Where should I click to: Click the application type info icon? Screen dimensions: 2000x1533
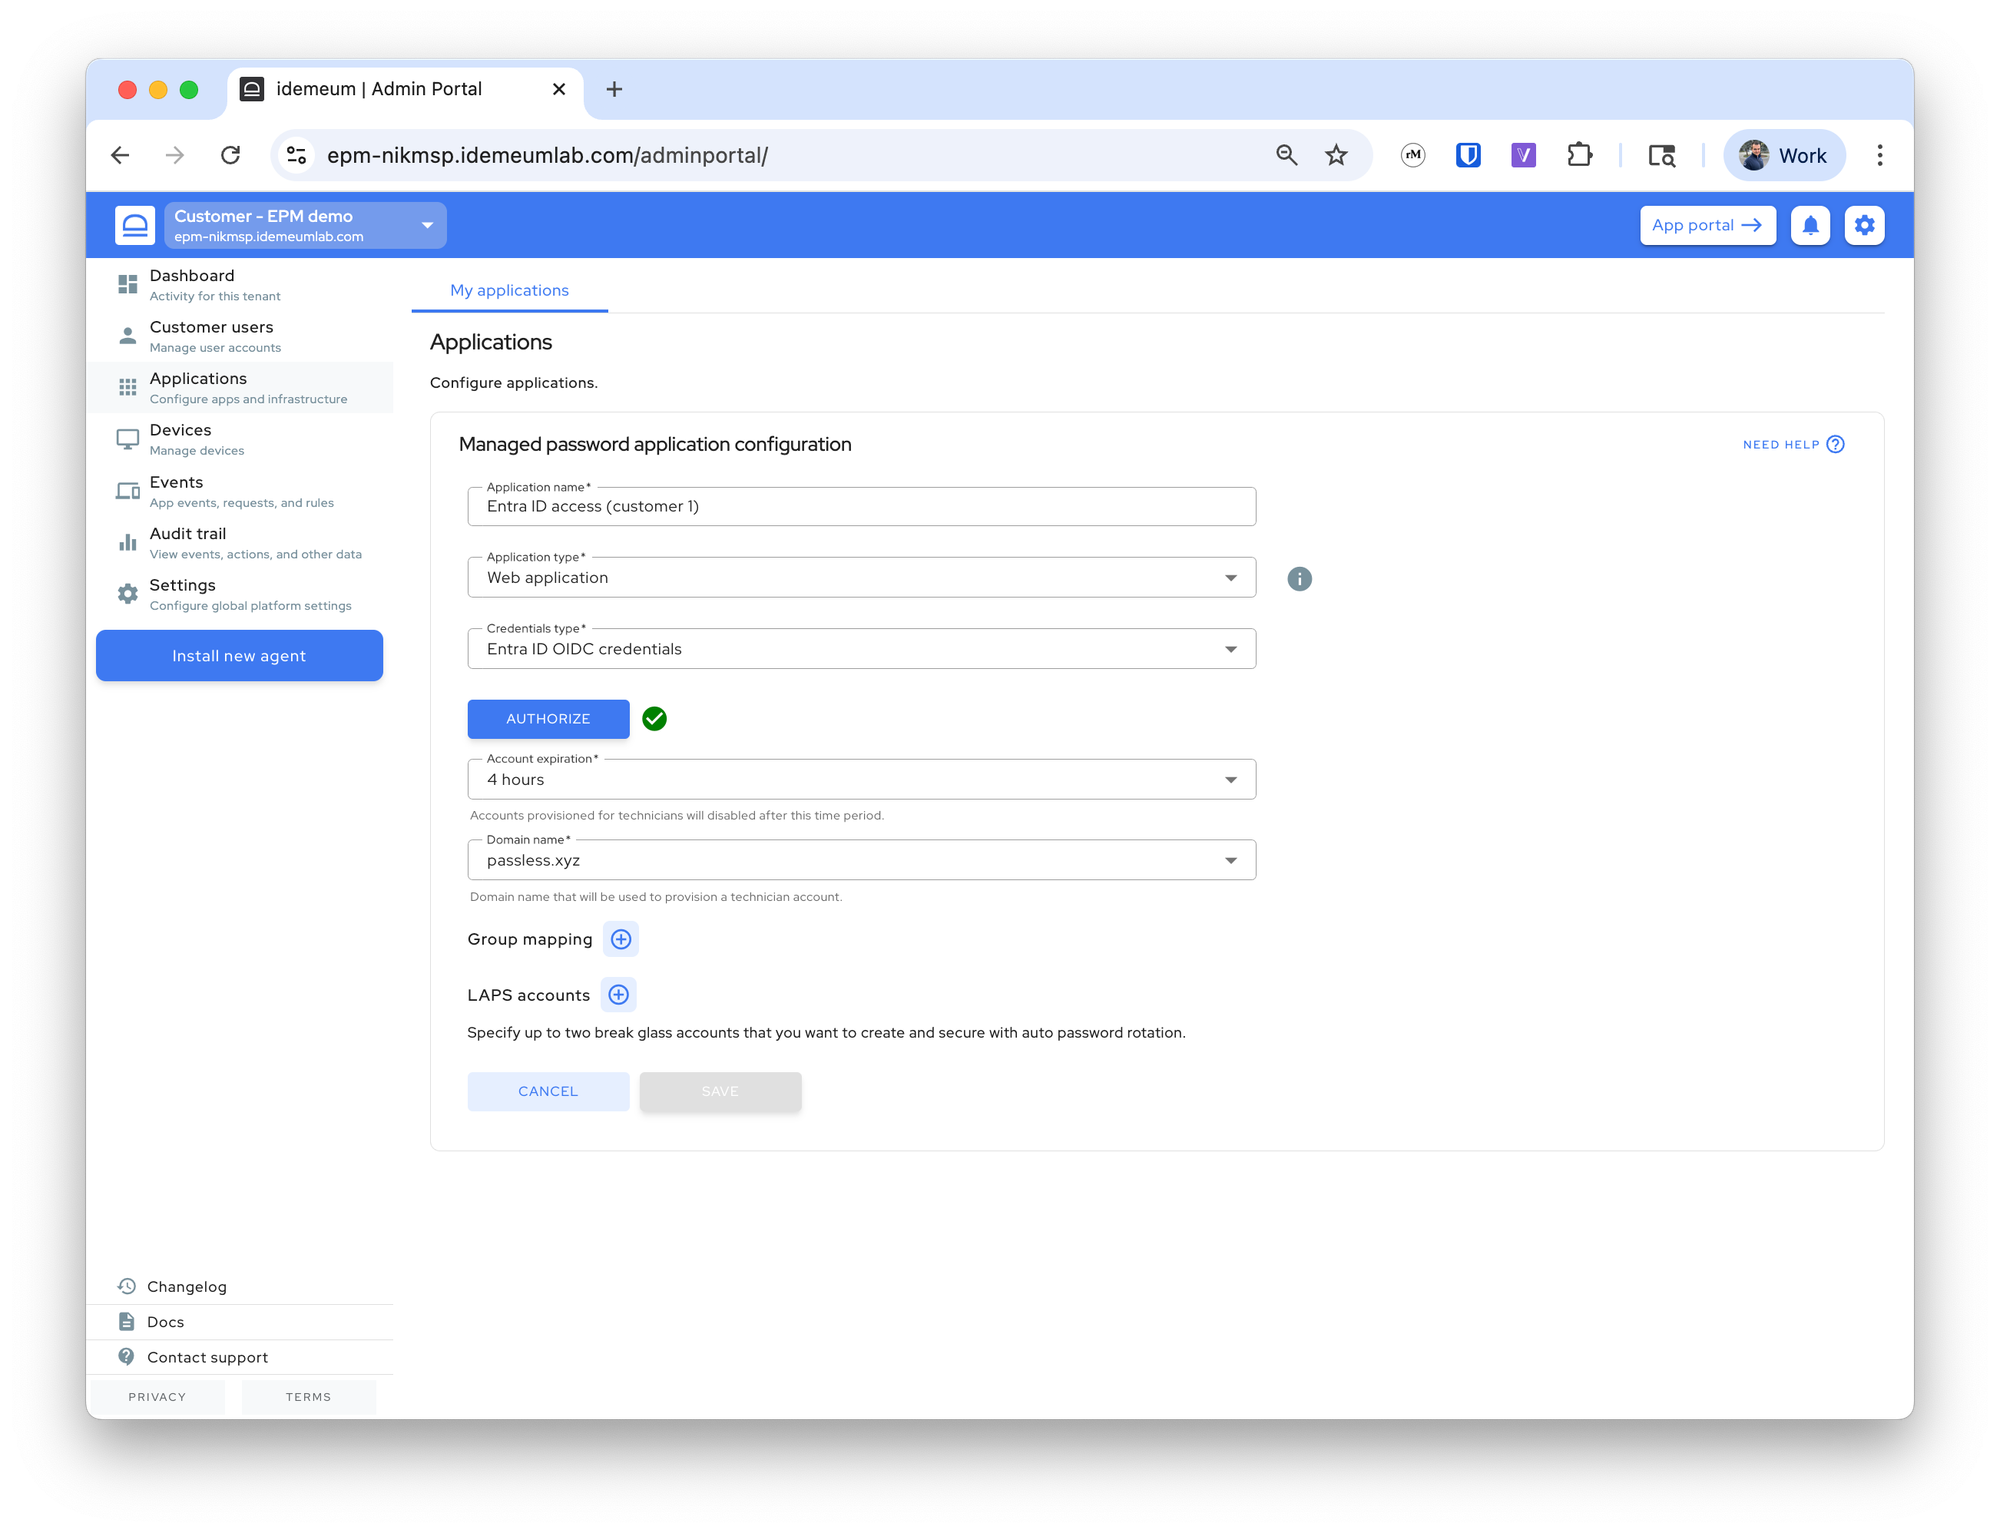(x=1299, y=579)
